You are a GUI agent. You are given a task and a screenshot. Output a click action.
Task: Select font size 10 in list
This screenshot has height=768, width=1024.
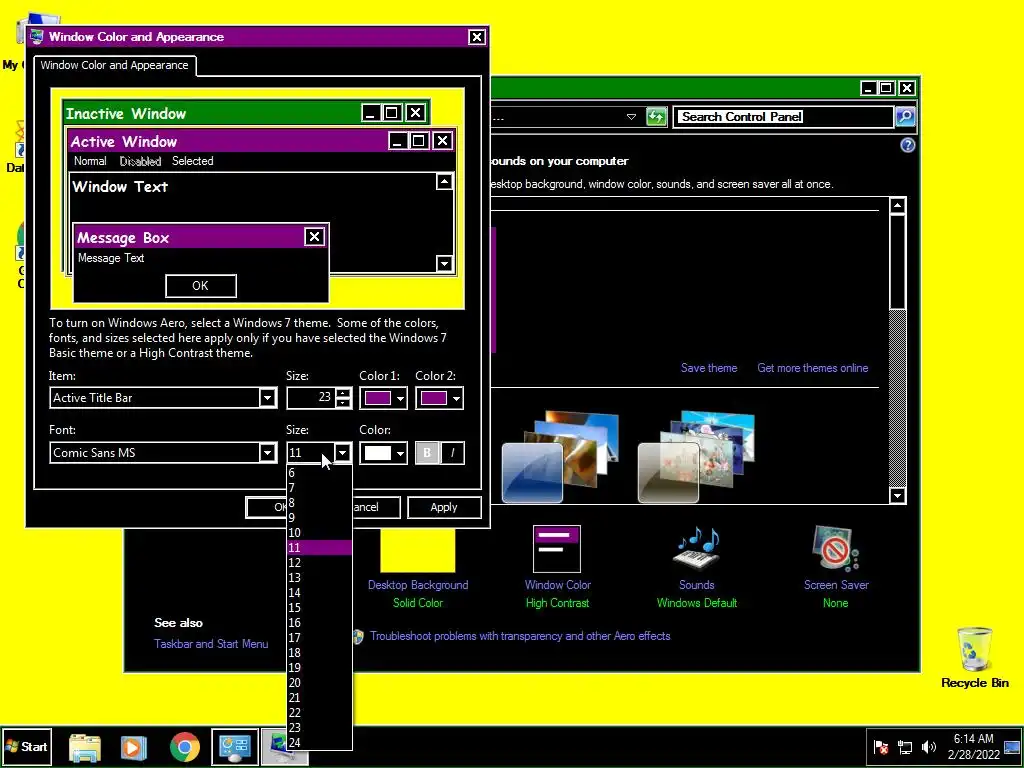coord(319,533)
